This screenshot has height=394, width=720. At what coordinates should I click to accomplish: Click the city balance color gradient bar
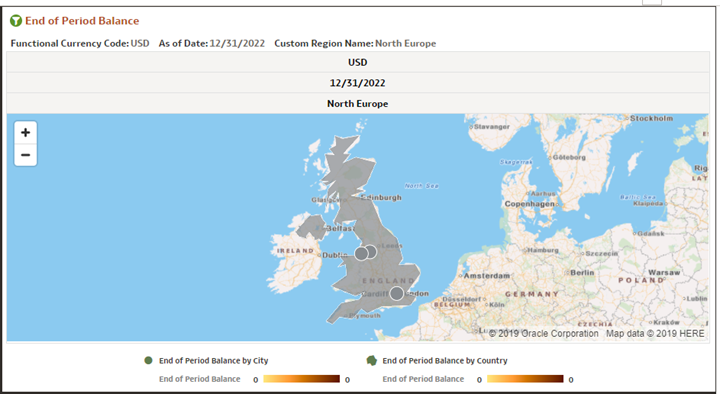pos(301,379)
